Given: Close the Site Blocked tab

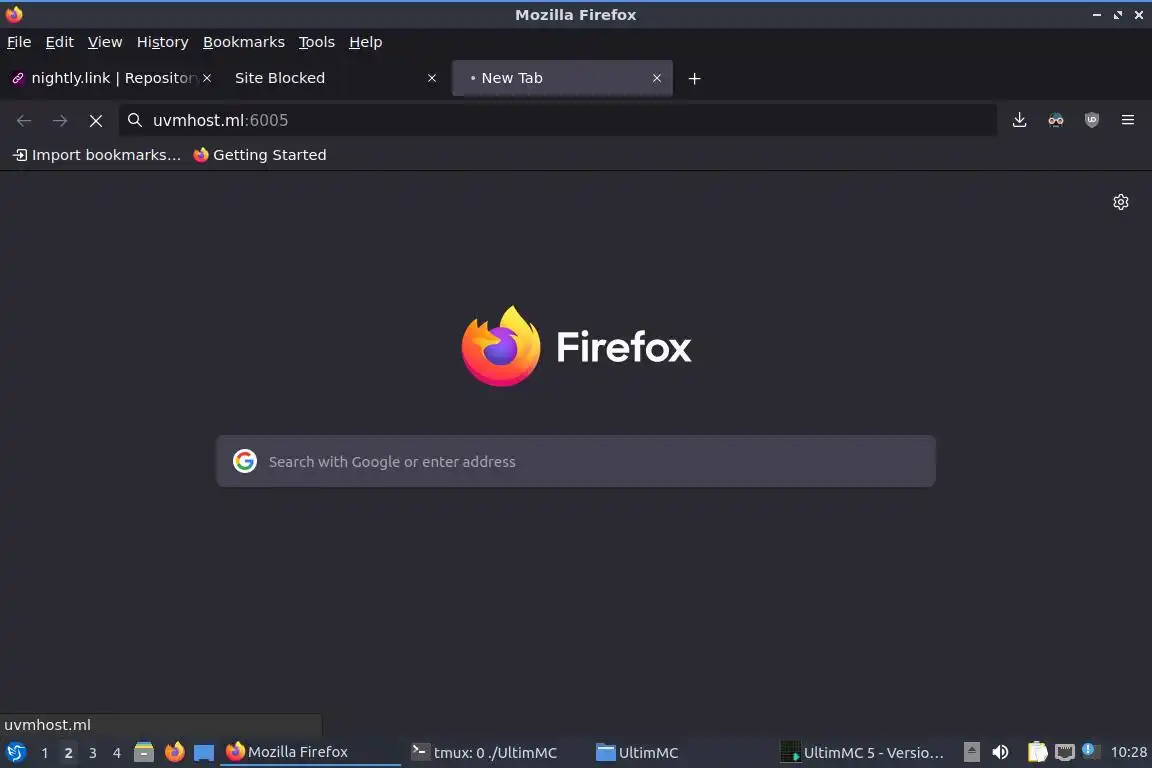Looking at the screenshot, I should [x=432, y=78].
